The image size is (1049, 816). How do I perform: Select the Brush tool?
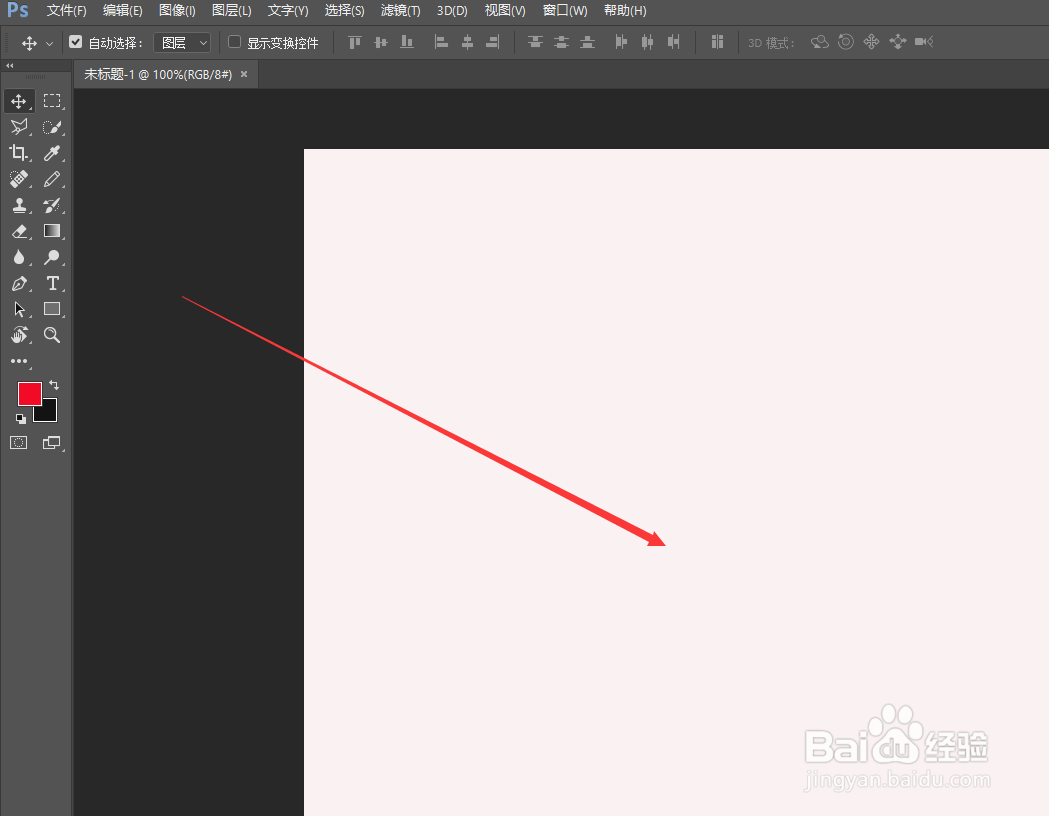pos(52,179)
